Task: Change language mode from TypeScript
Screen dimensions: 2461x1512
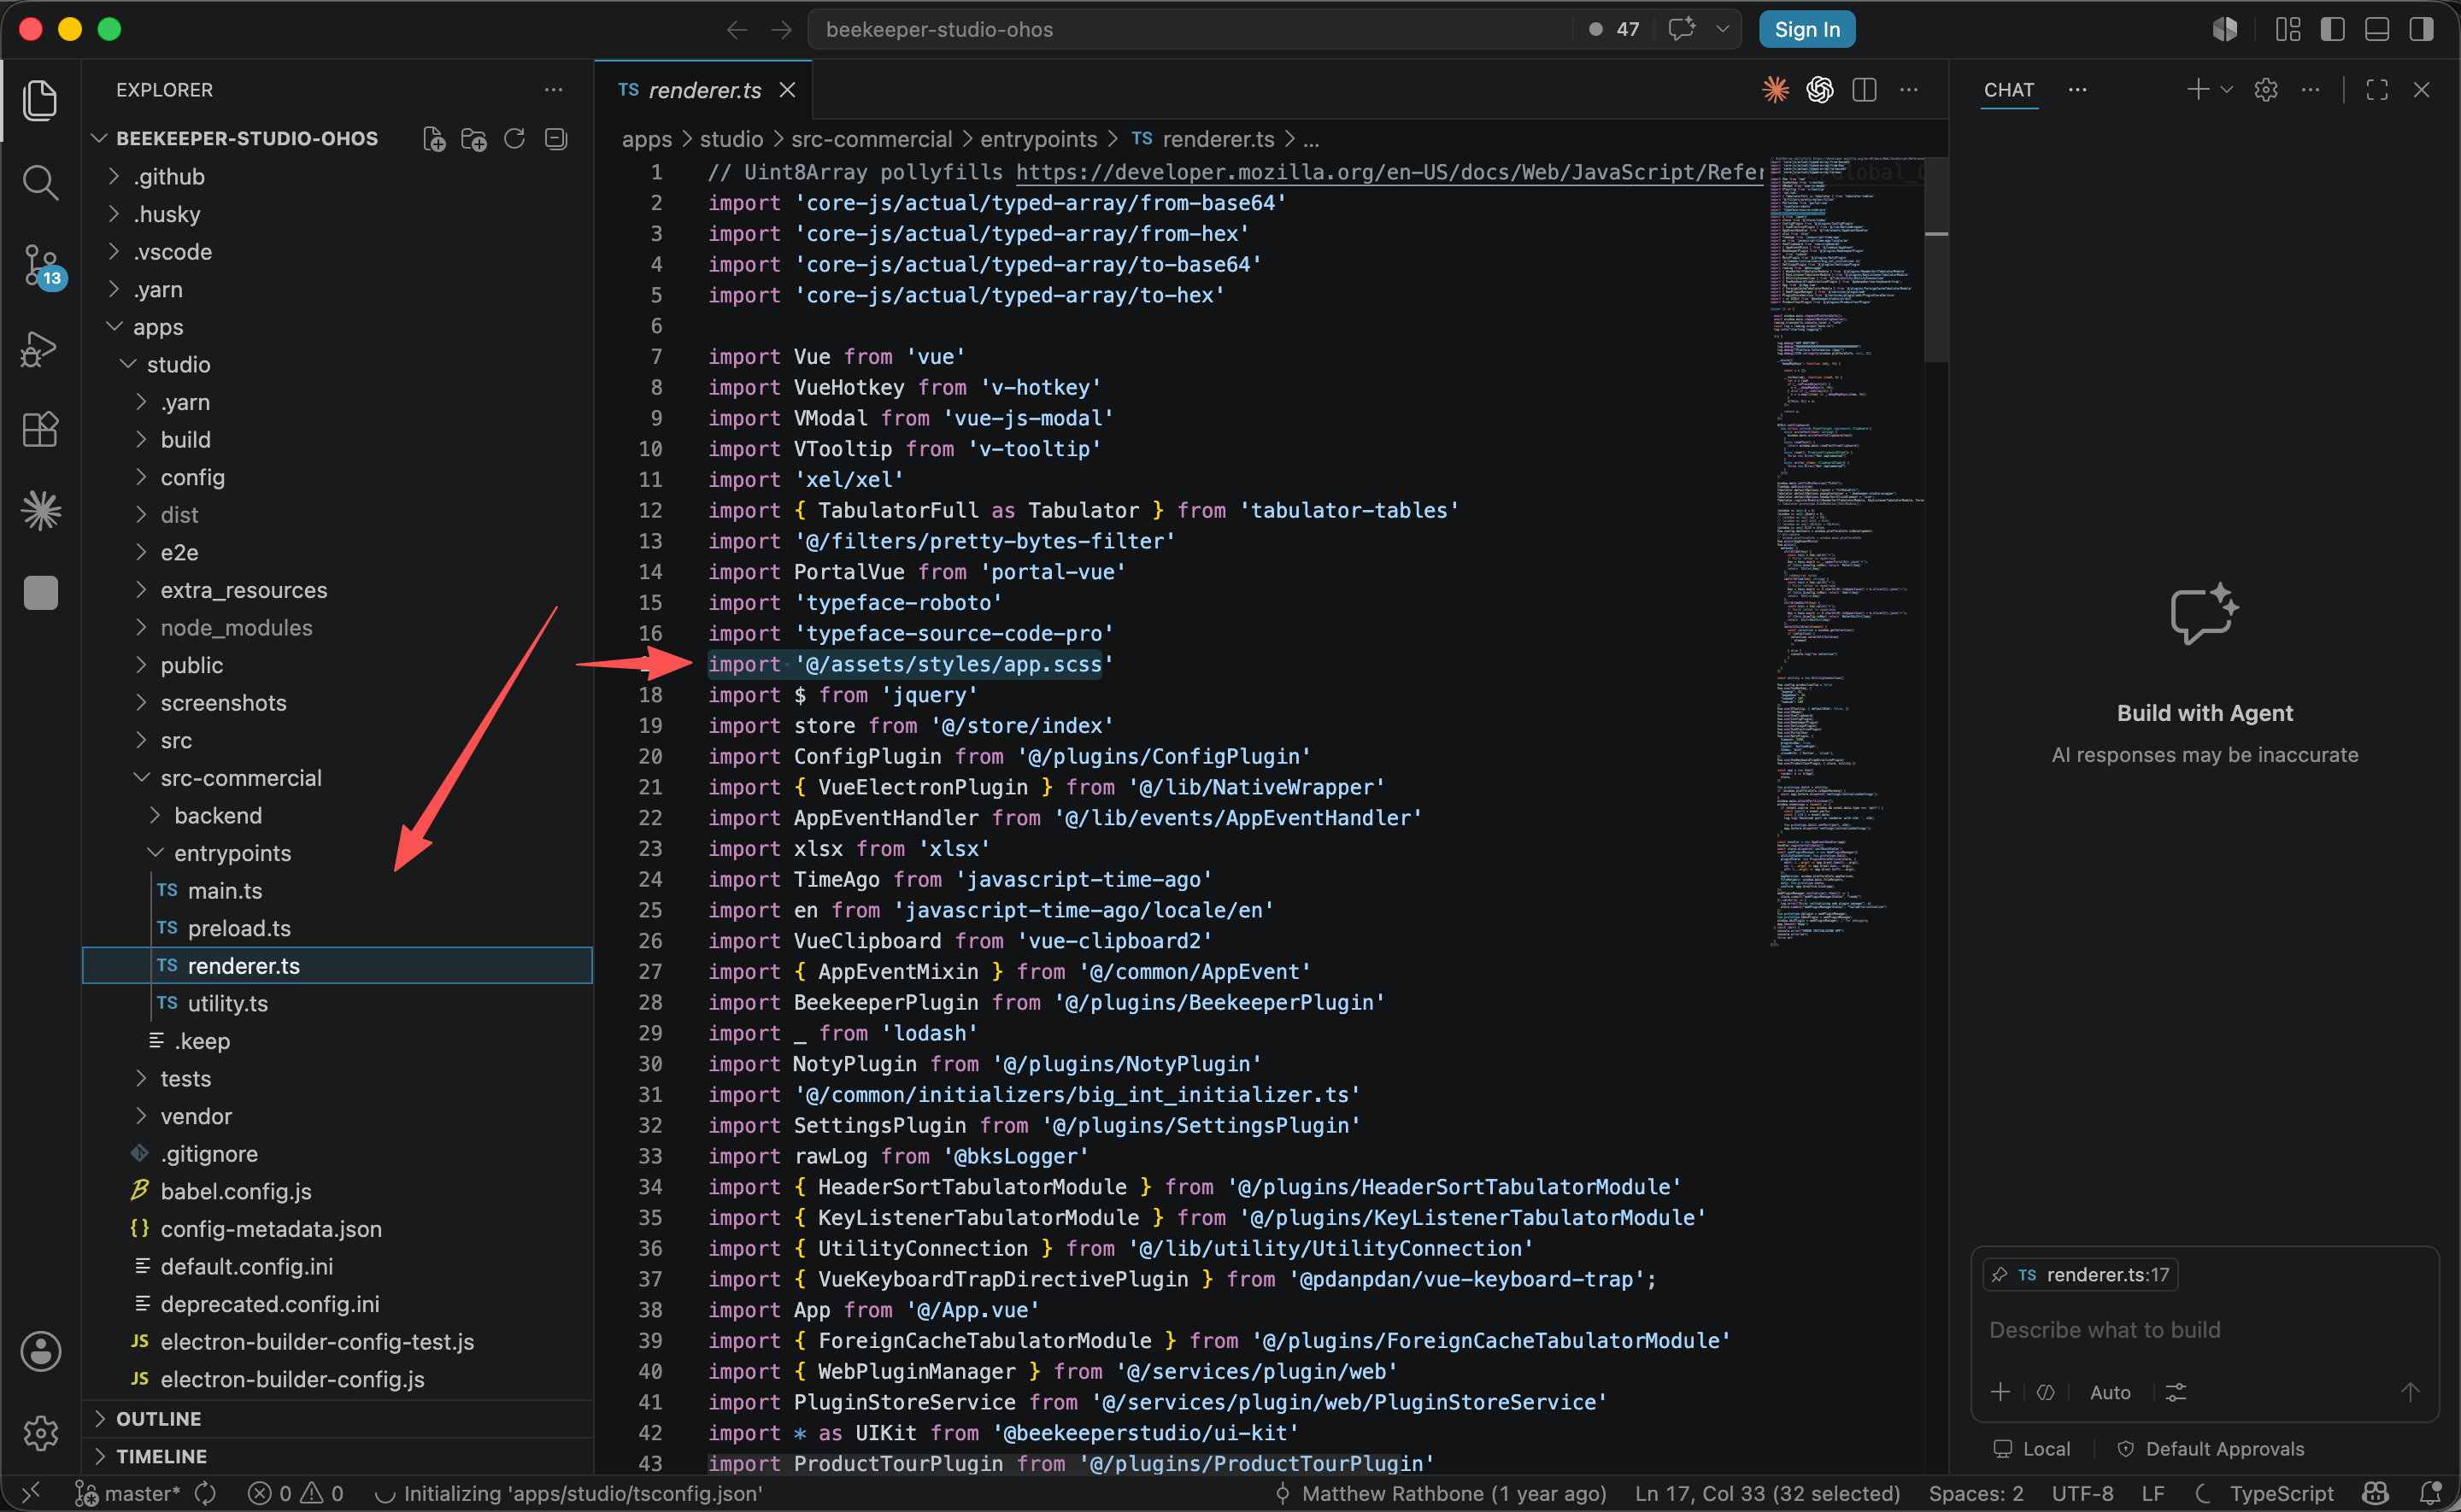Action: [x=2281, y=1493]
